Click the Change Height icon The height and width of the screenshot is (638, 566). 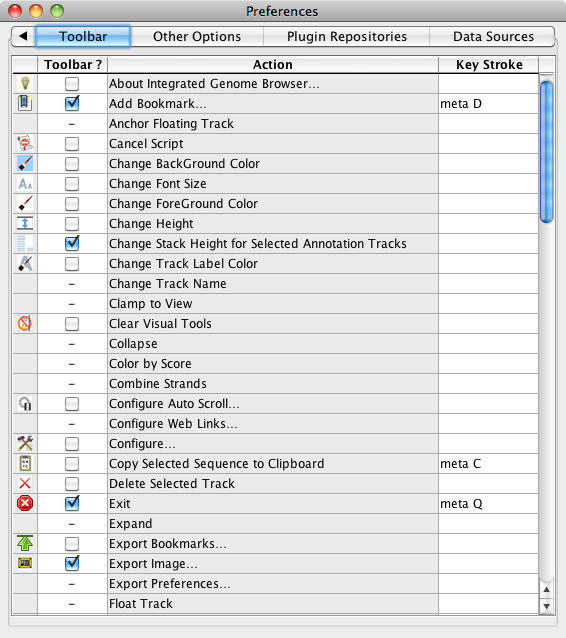pos(25,223)
